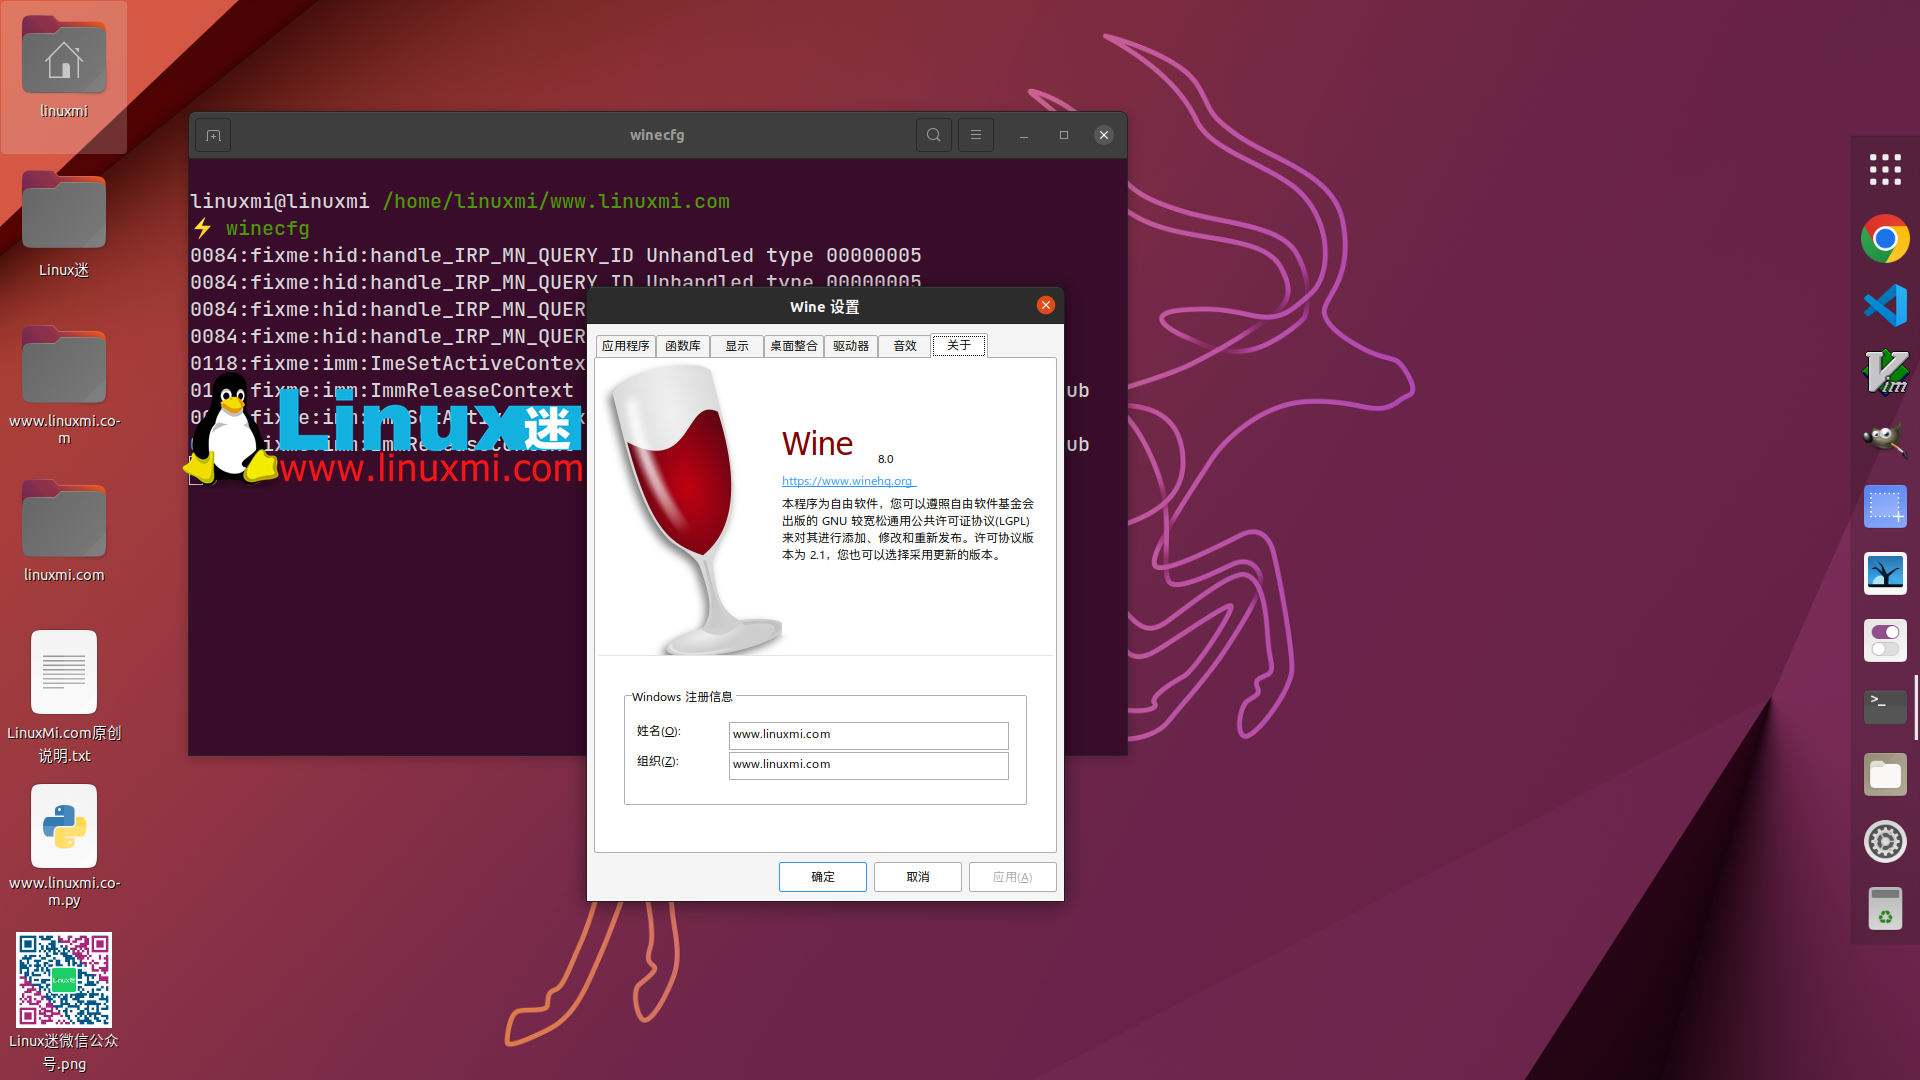This screenshot has height=1080, width=1920.
Task: Switch to the 驱动器 tab
Action: (x=851, y=346)
